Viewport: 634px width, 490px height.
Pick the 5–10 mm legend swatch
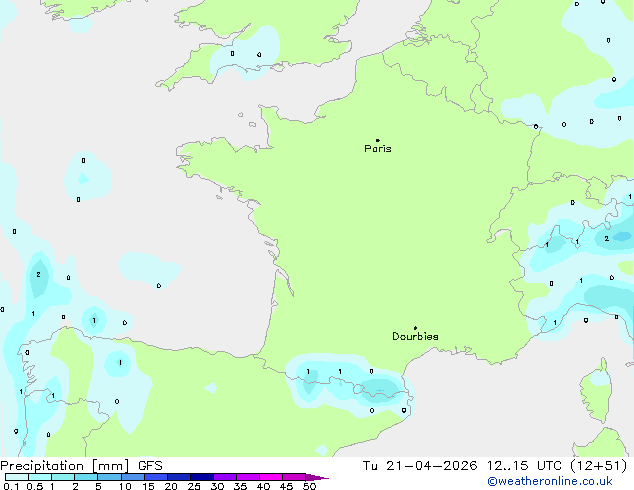(109, 477)
